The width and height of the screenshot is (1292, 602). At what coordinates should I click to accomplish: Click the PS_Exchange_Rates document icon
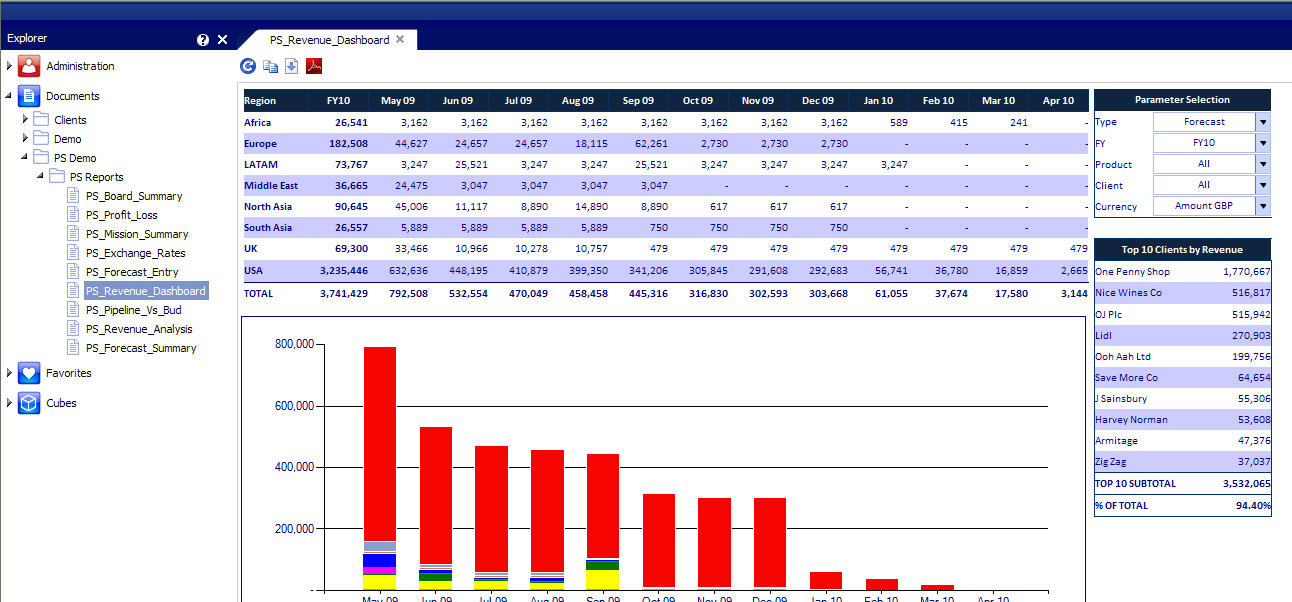(73, 253)
